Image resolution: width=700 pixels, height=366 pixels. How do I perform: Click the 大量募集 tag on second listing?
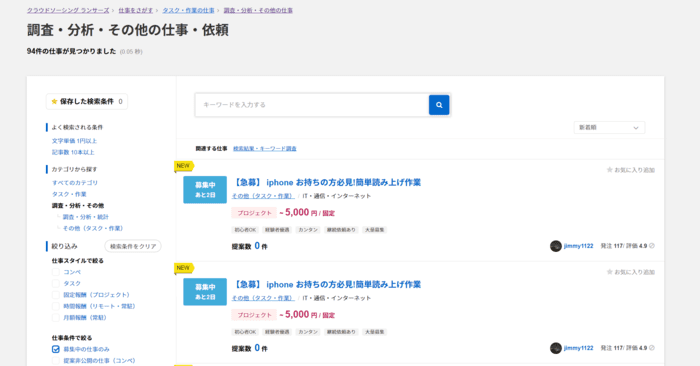coord(374,332)
